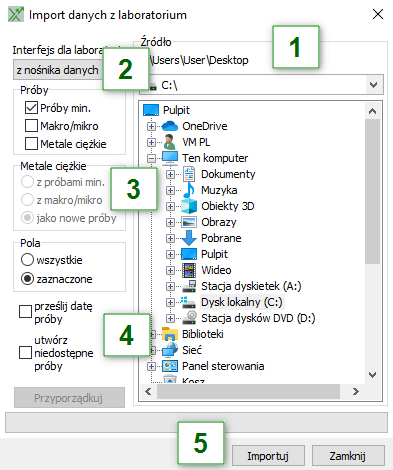The image size is (393, 470).
Task: Expand the Pobrane tree node
Action: [x=170, y=238]
